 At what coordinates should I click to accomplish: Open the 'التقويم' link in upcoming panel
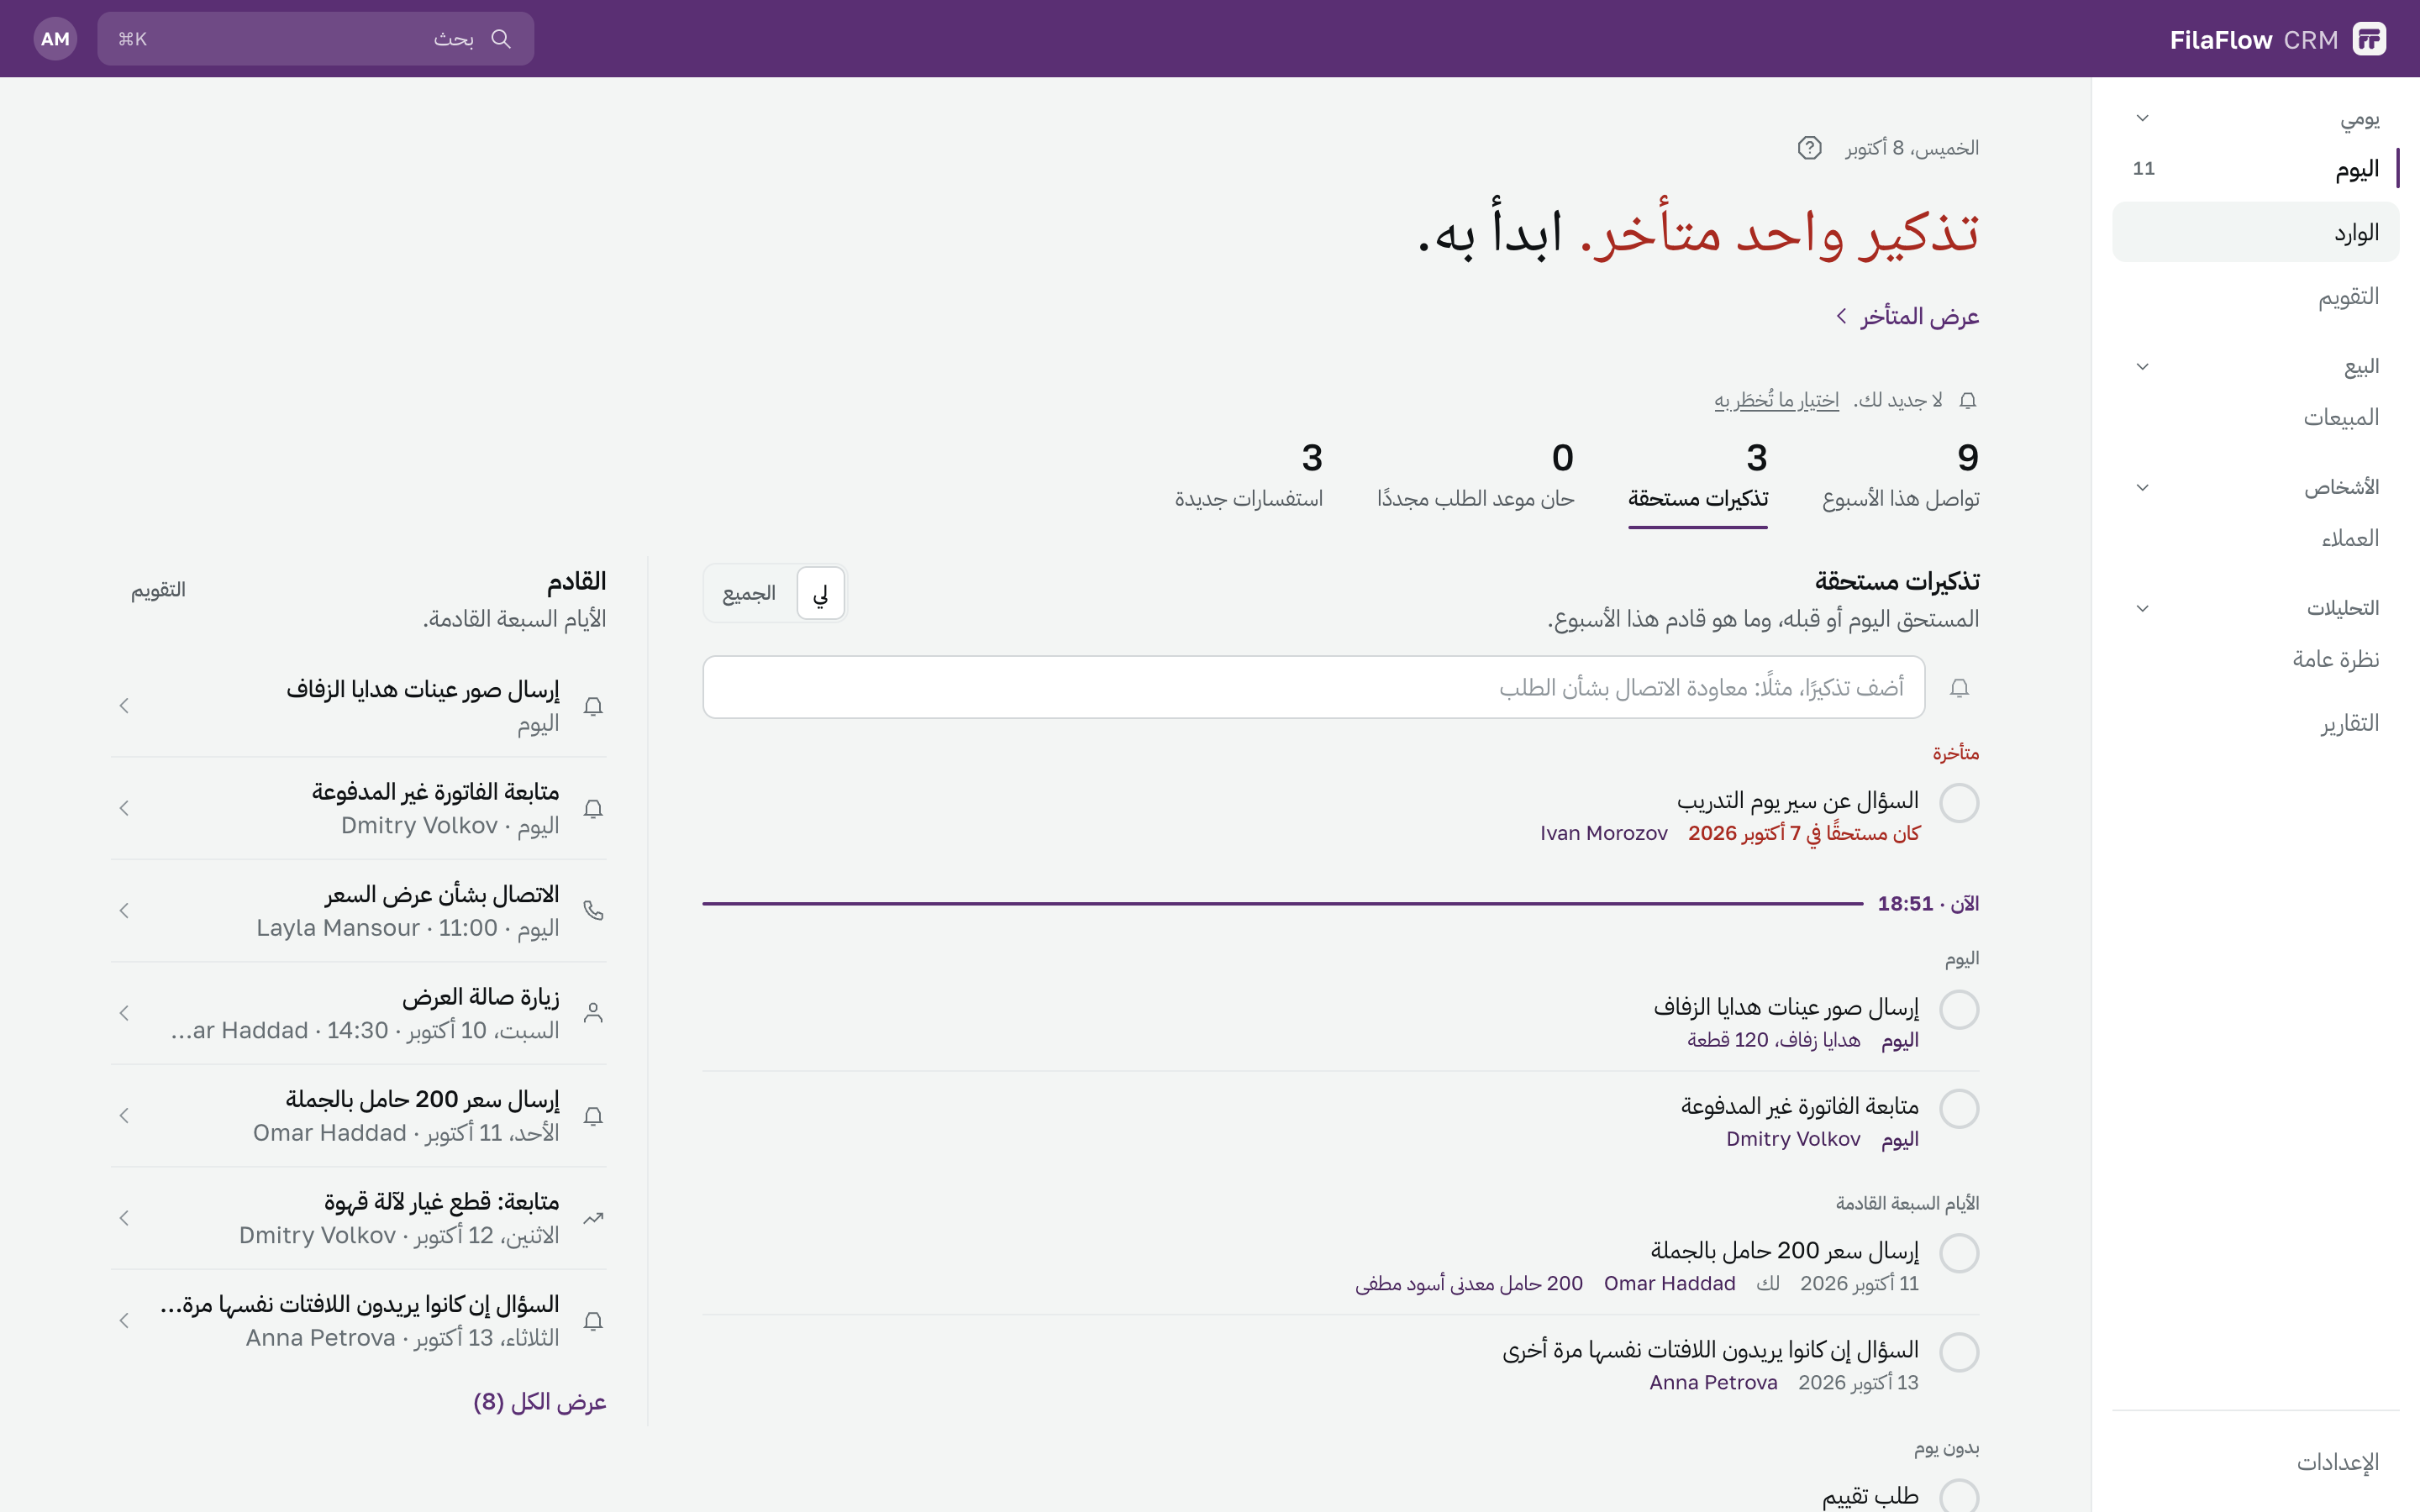[158, 590]
